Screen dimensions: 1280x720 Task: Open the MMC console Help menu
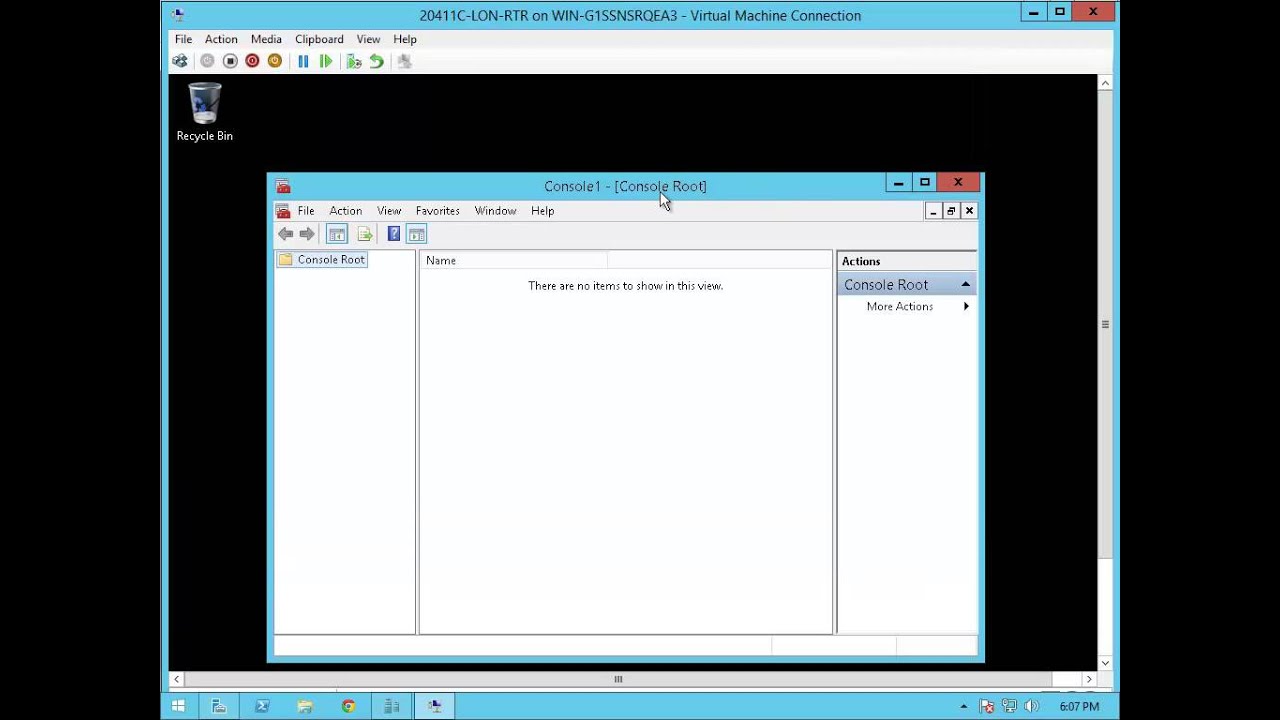(x=543, y=211)
